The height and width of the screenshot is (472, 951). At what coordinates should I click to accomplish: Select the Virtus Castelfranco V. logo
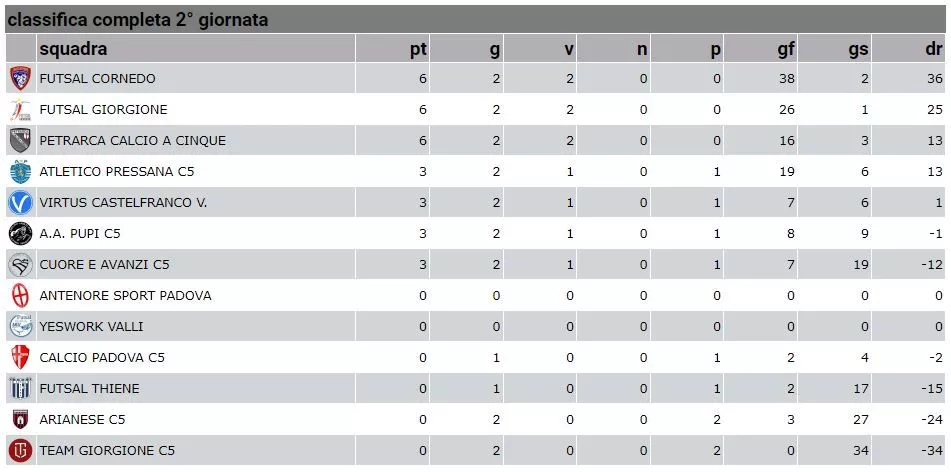coord(20,203)
